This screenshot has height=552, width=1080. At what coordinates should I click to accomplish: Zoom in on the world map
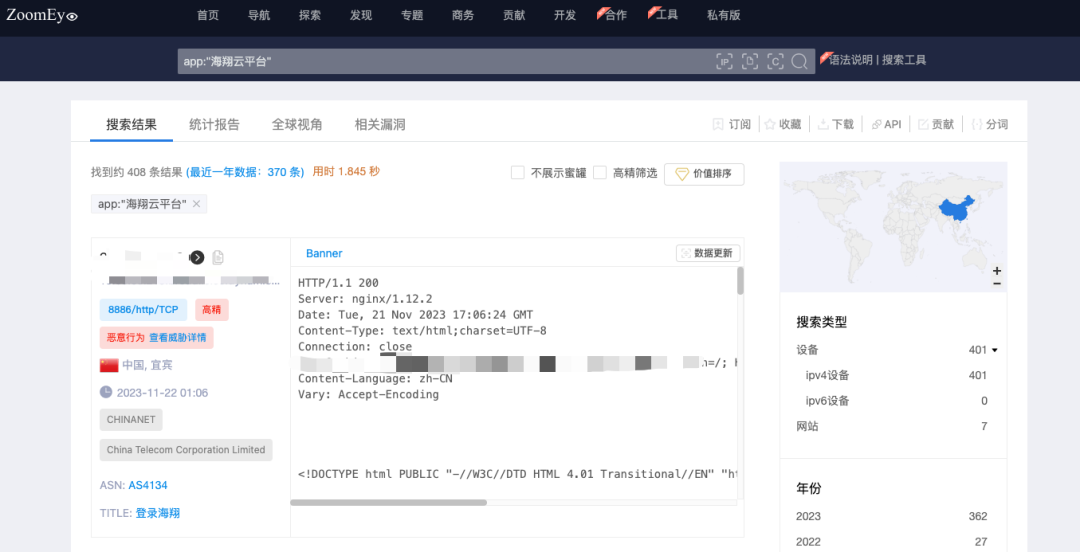point(997,271)
